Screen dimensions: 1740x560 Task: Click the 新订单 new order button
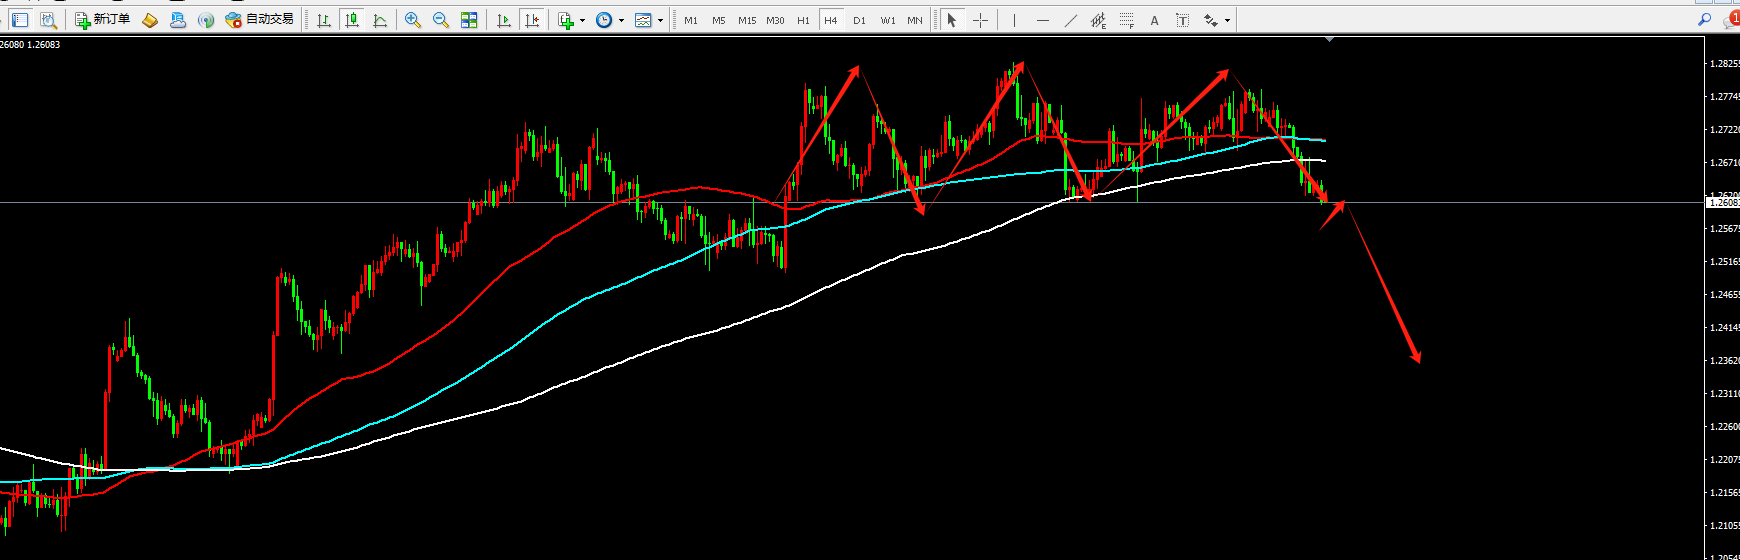coord(103,20)
